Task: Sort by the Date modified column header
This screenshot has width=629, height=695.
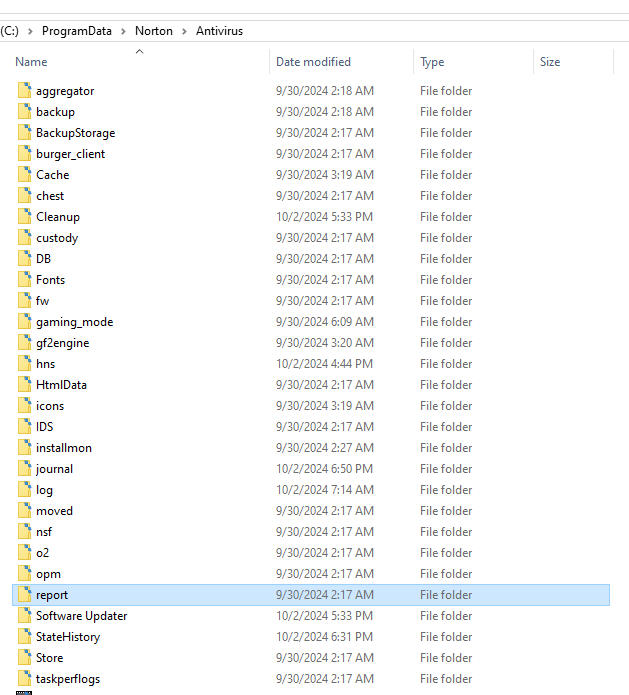Action: tap(313, 62)
